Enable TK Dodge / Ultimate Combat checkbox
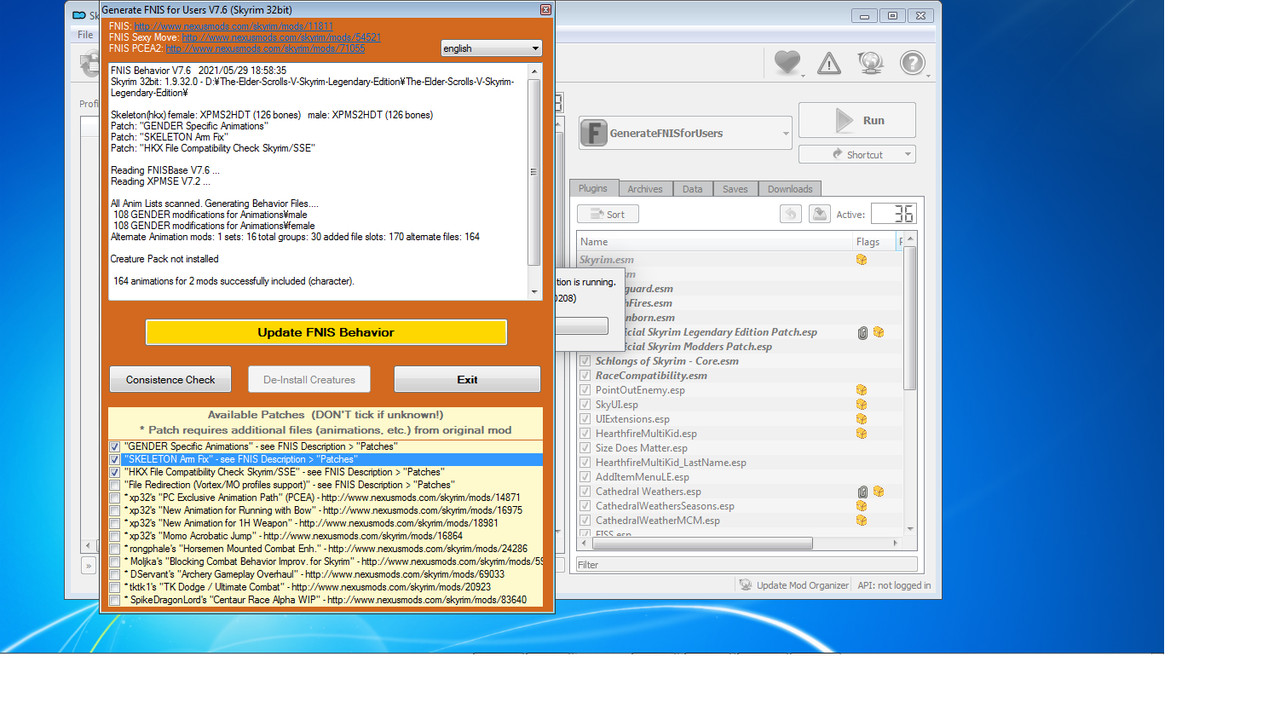1280x719 pixels. (115, 588)
